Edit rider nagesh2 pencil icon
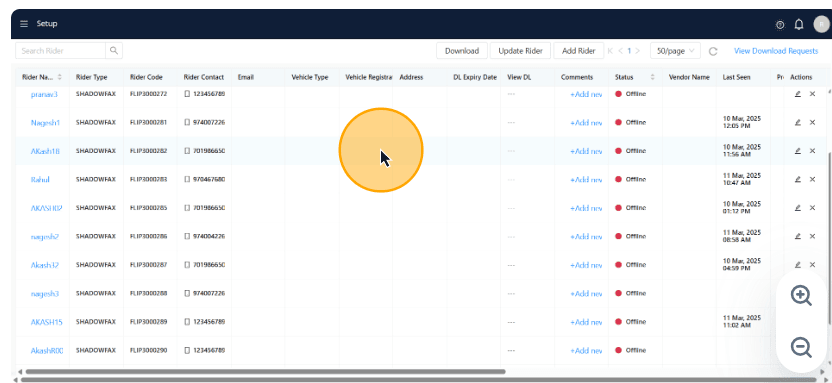This screenshot has width=832, height=383. pos(798,236)
